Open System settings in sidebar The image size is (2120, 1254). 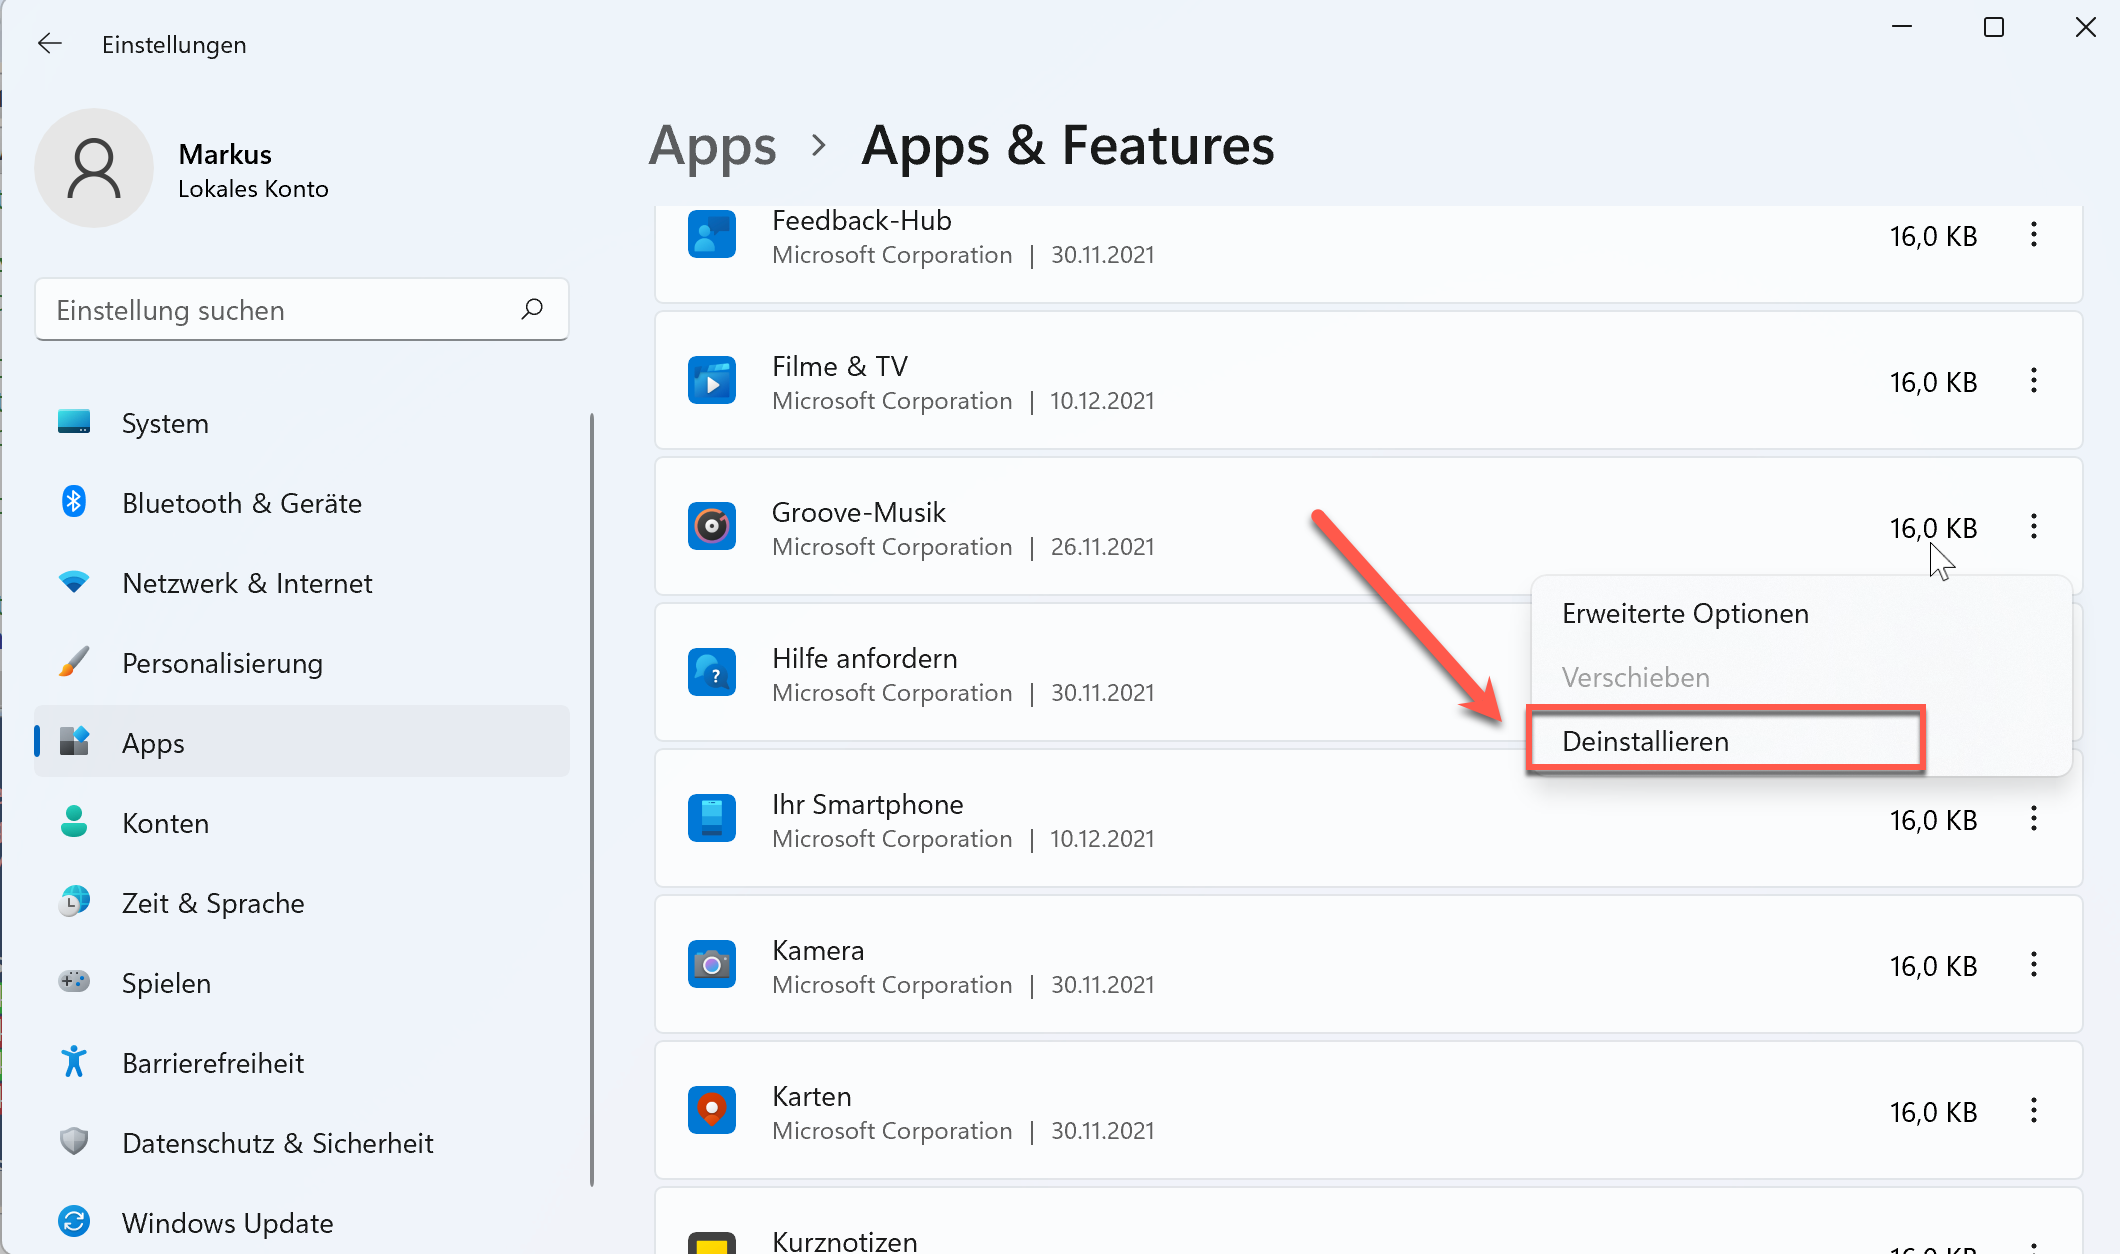point(302,423)
